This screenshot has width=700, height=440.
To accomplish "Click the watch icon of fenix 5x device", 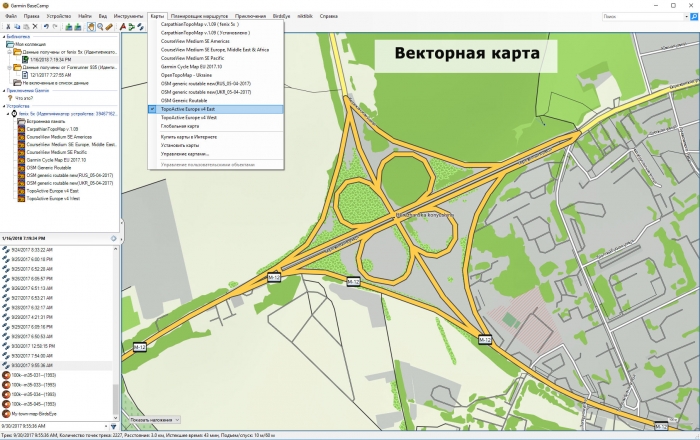I will [14, 114].
